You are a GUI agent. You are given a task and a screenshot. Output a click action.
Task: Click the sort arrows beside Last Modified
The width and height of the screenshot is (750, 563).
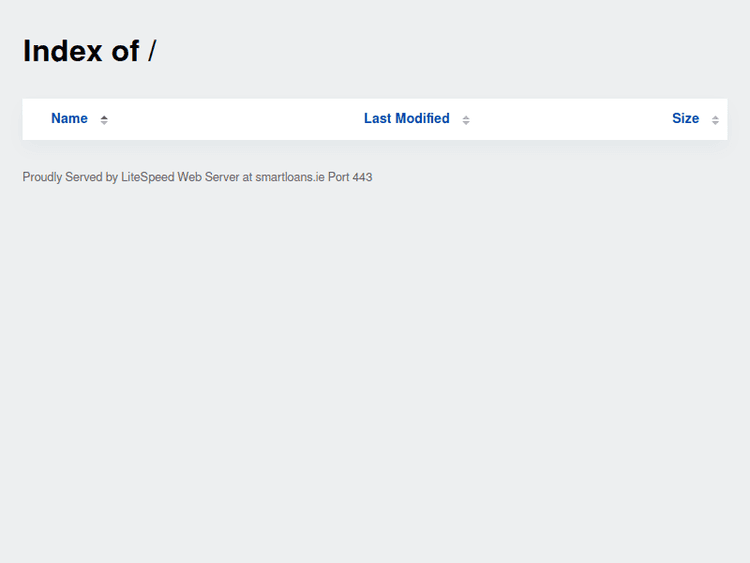(x=466, y=120)
